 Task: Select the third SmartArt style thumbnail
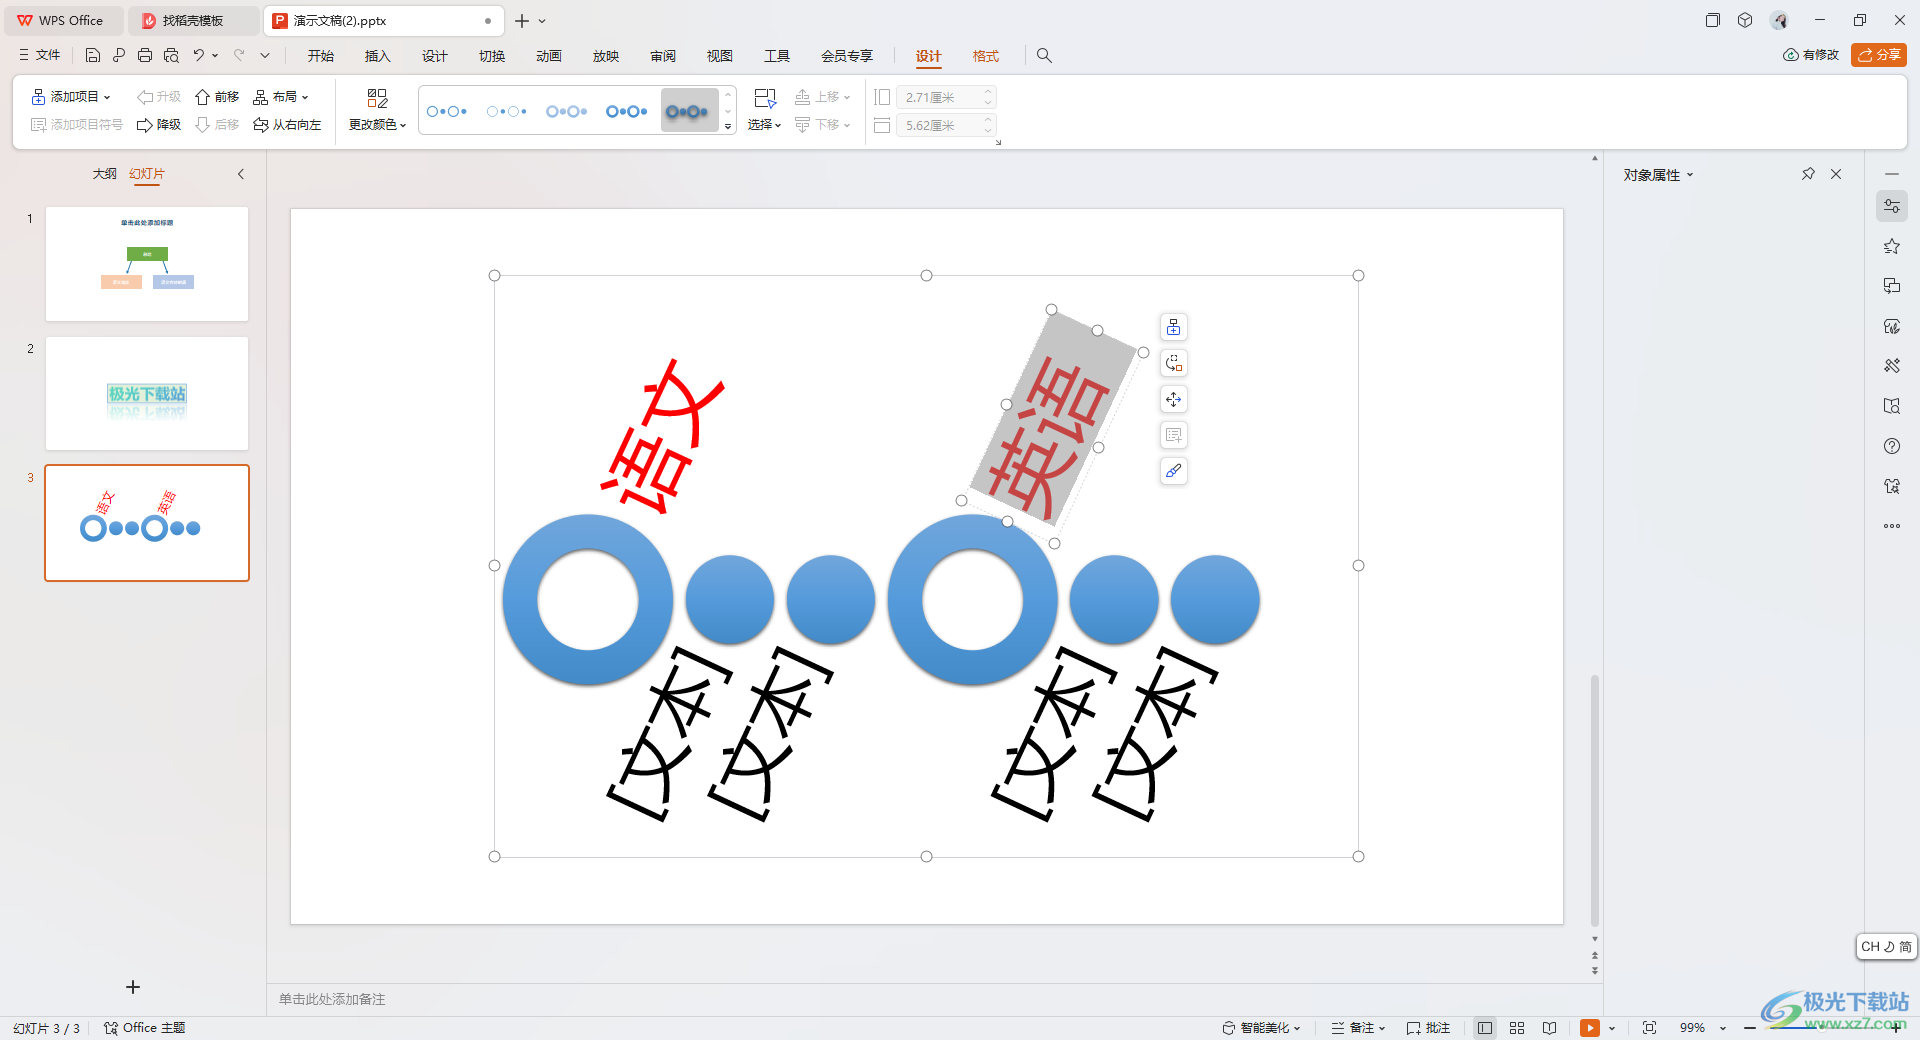click(567, 111)
